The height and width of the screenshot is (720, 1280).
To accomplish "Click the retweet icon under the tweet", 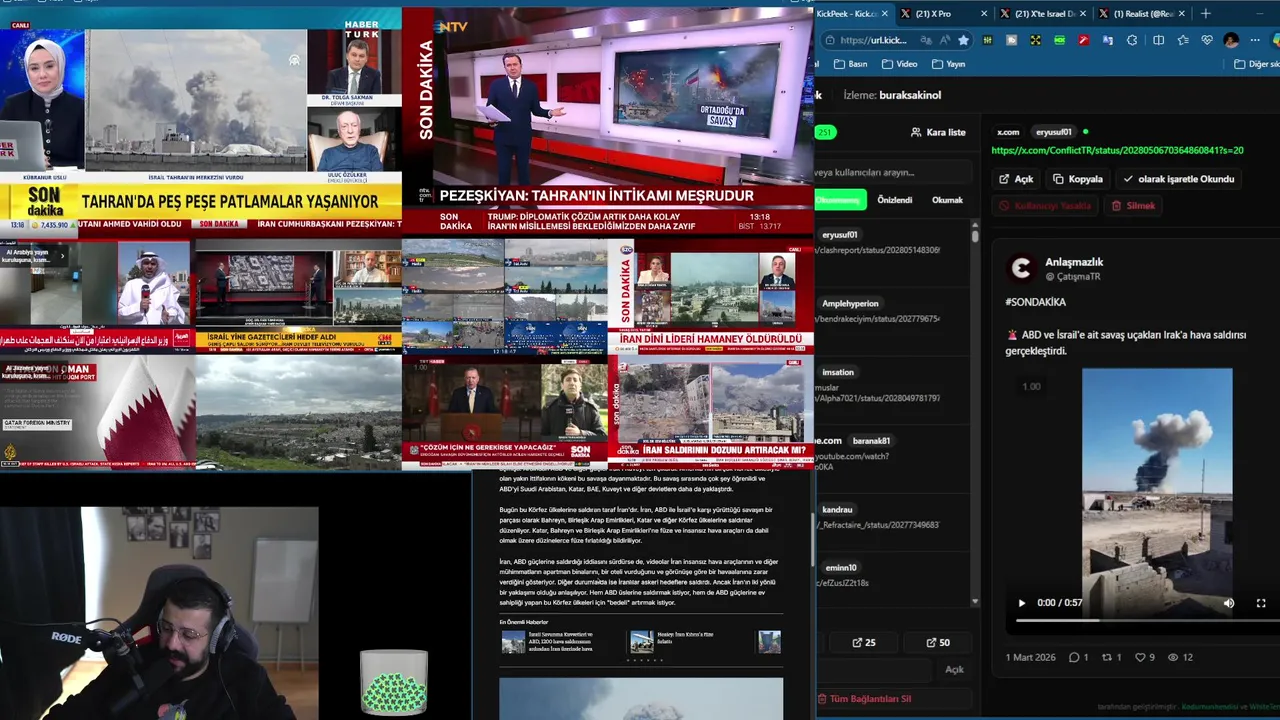I will [x=1106, y=657].
